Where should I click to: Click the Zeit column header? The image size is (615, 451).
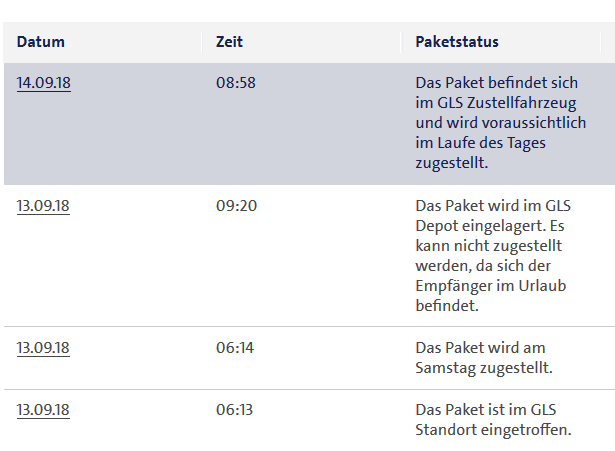pos(229,42)
